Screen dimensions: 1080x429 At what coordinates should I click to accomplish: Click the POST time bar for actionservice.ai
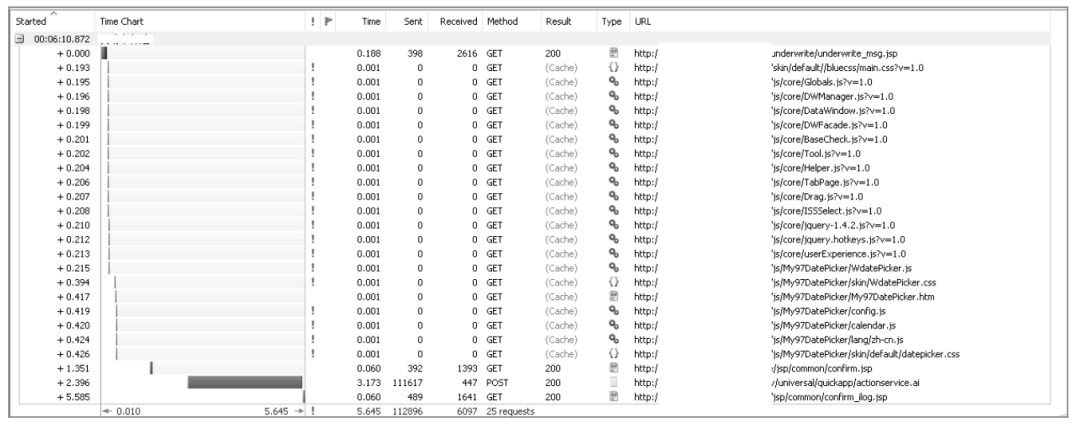coord(245,382)
